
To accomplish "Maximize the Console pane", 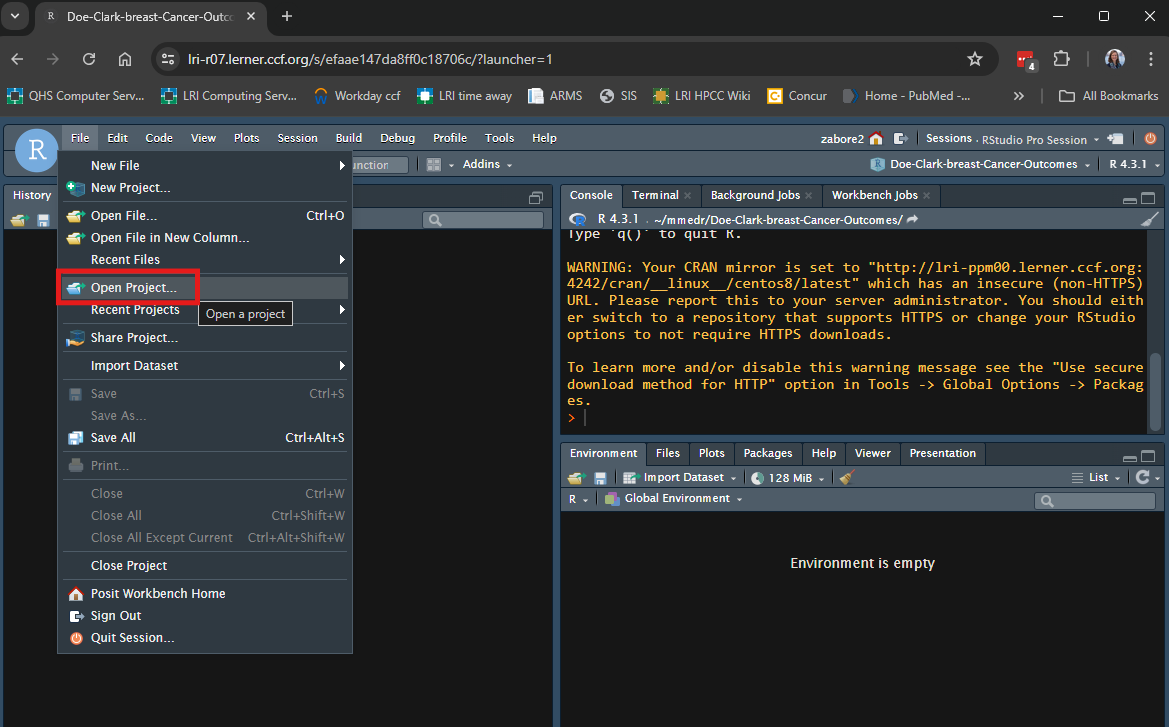I will [x=1148, y=198].
